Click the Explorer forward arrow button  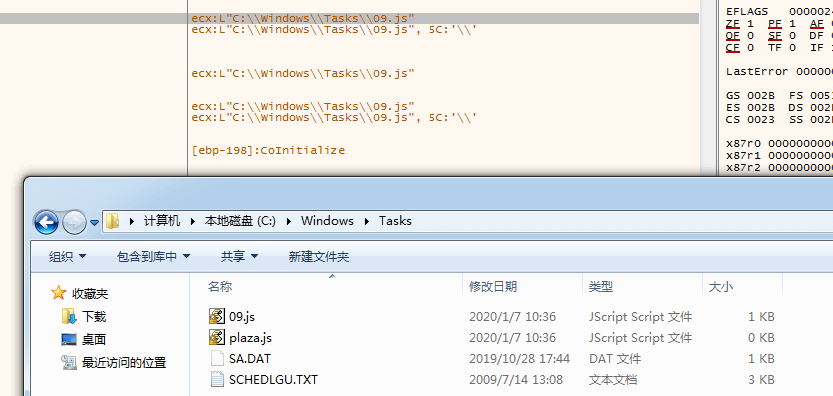pyautogui.click(x=74, y=223)
